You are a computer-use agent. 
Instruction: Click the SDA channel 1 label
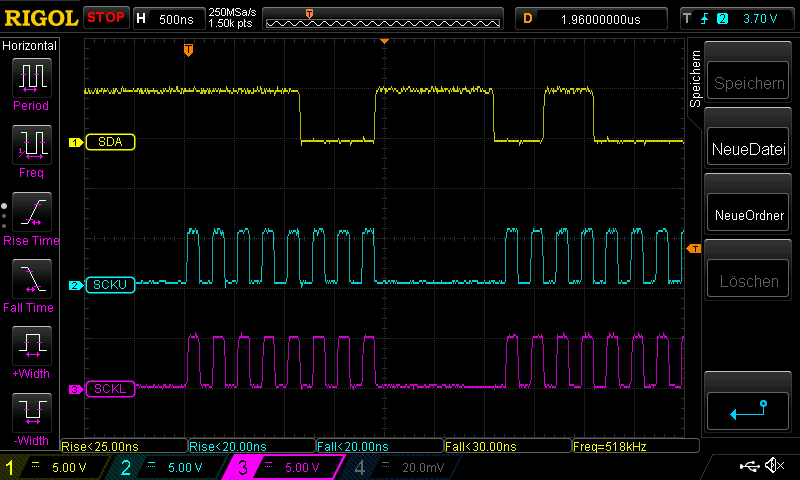110,142
